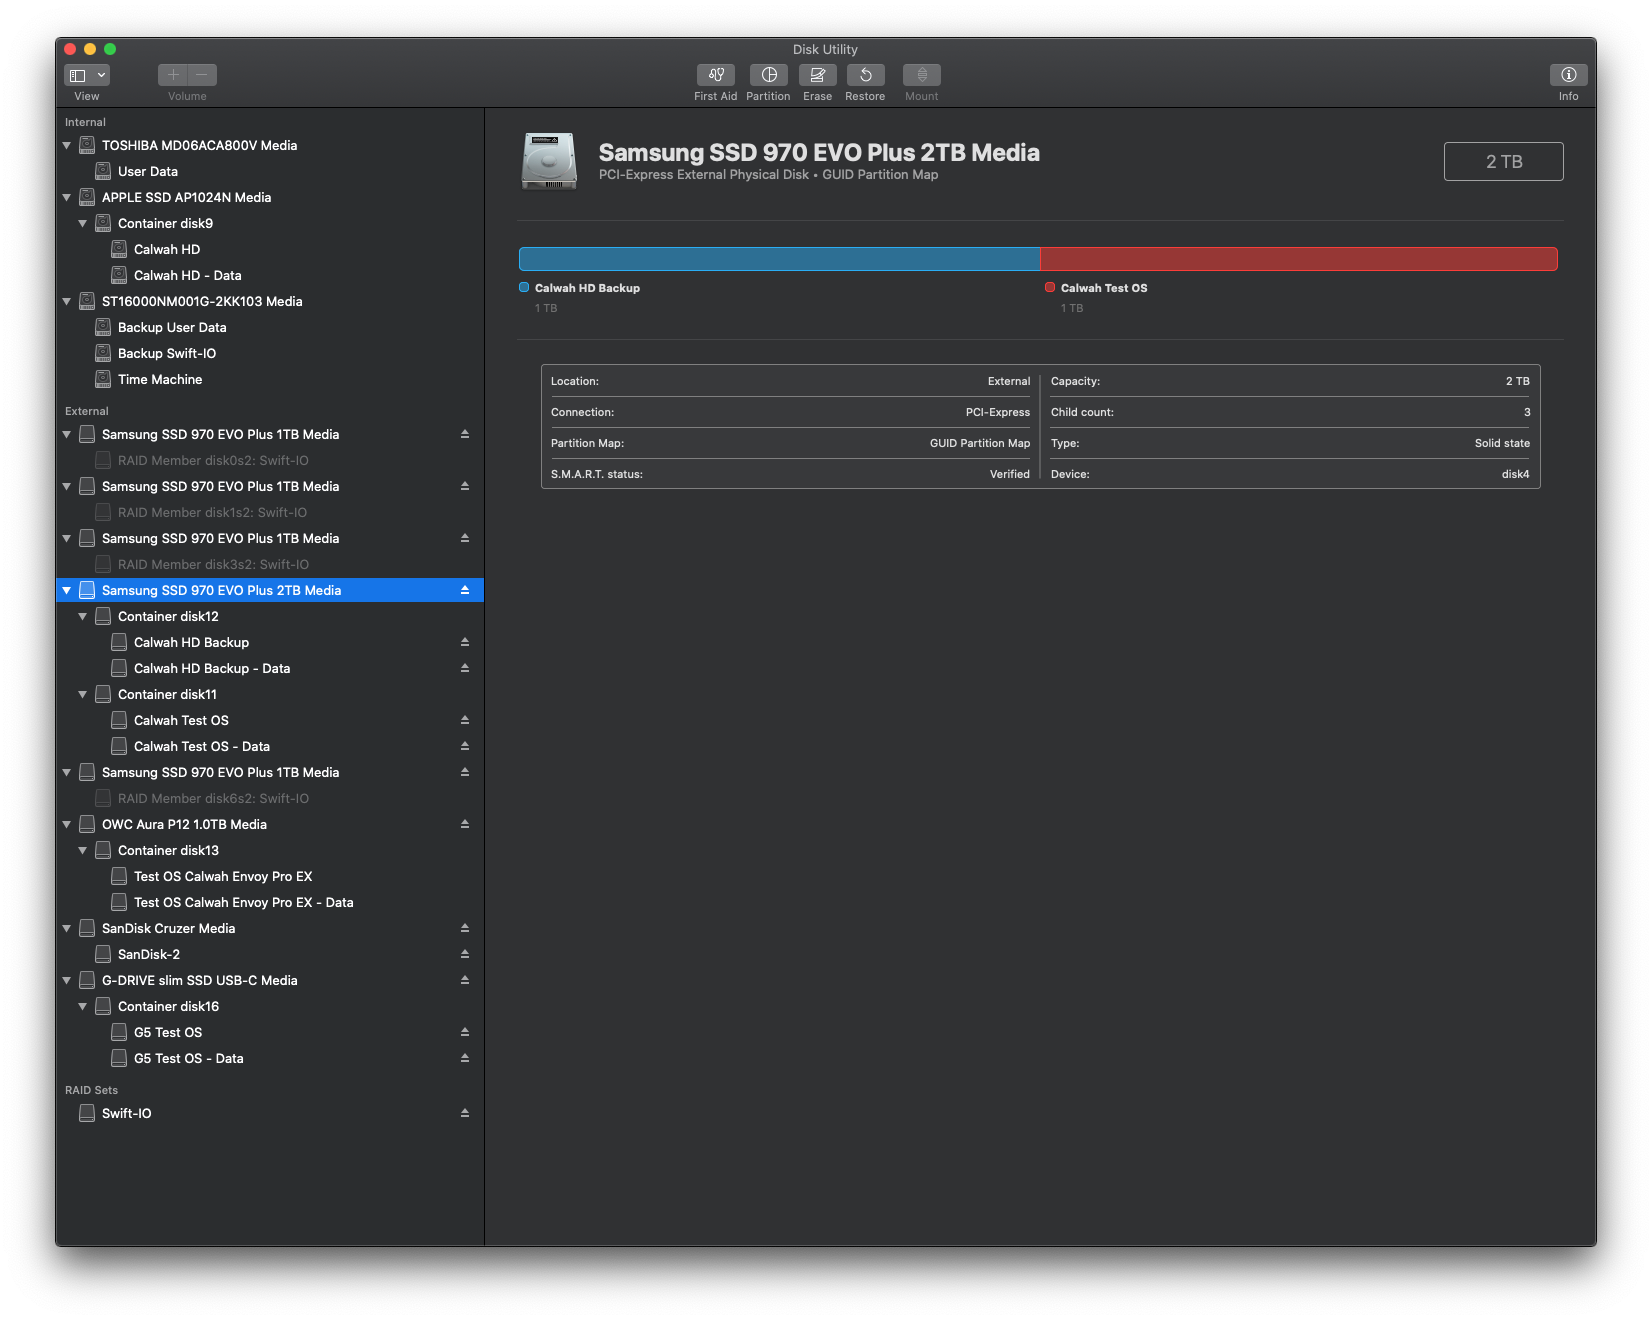
Task: Add a volume with the plus button
Action: pyautogui.click(x=173, y=75)
